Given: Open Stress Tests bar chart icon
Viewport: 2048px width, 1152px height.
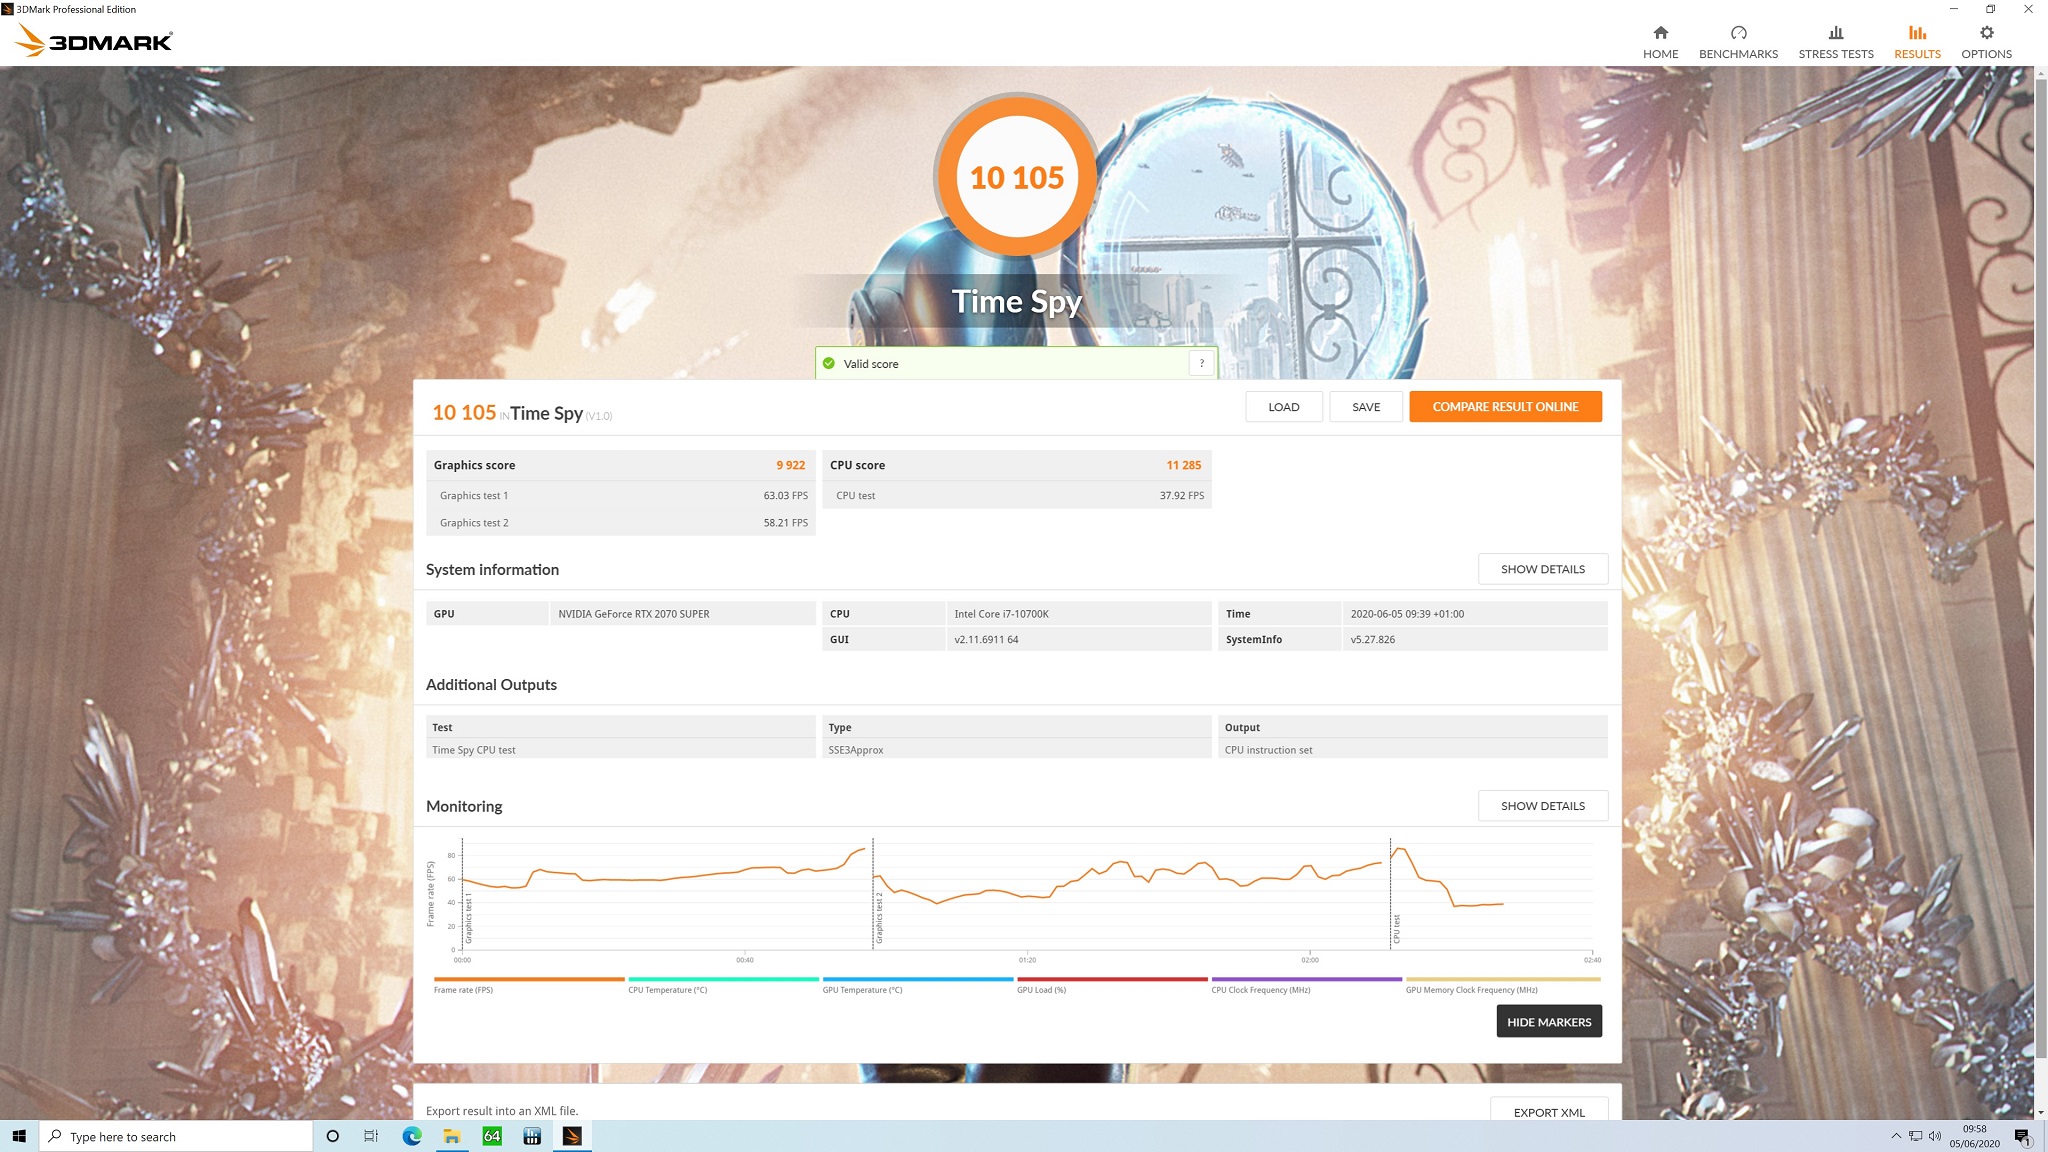Looking at the screenshot, I should pyautogui.click(x=1835, y=33).
